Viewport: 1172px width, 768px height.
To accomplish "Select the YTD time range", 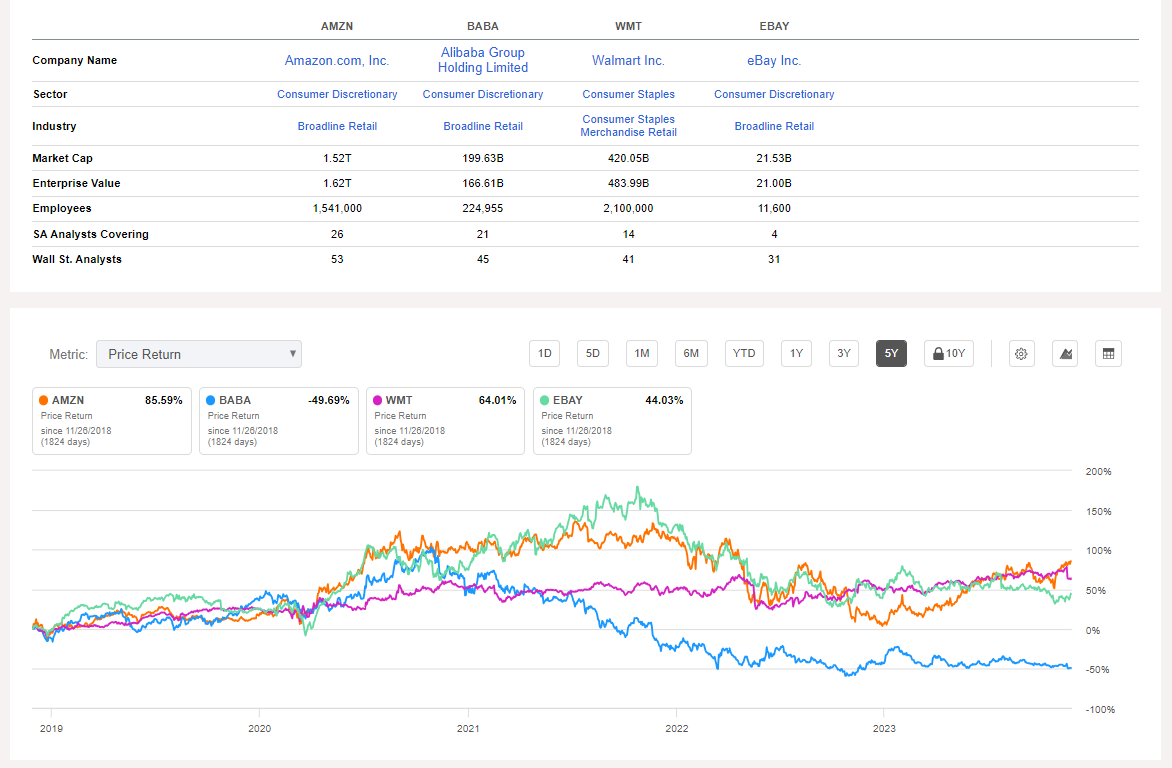I will [744, 354].
